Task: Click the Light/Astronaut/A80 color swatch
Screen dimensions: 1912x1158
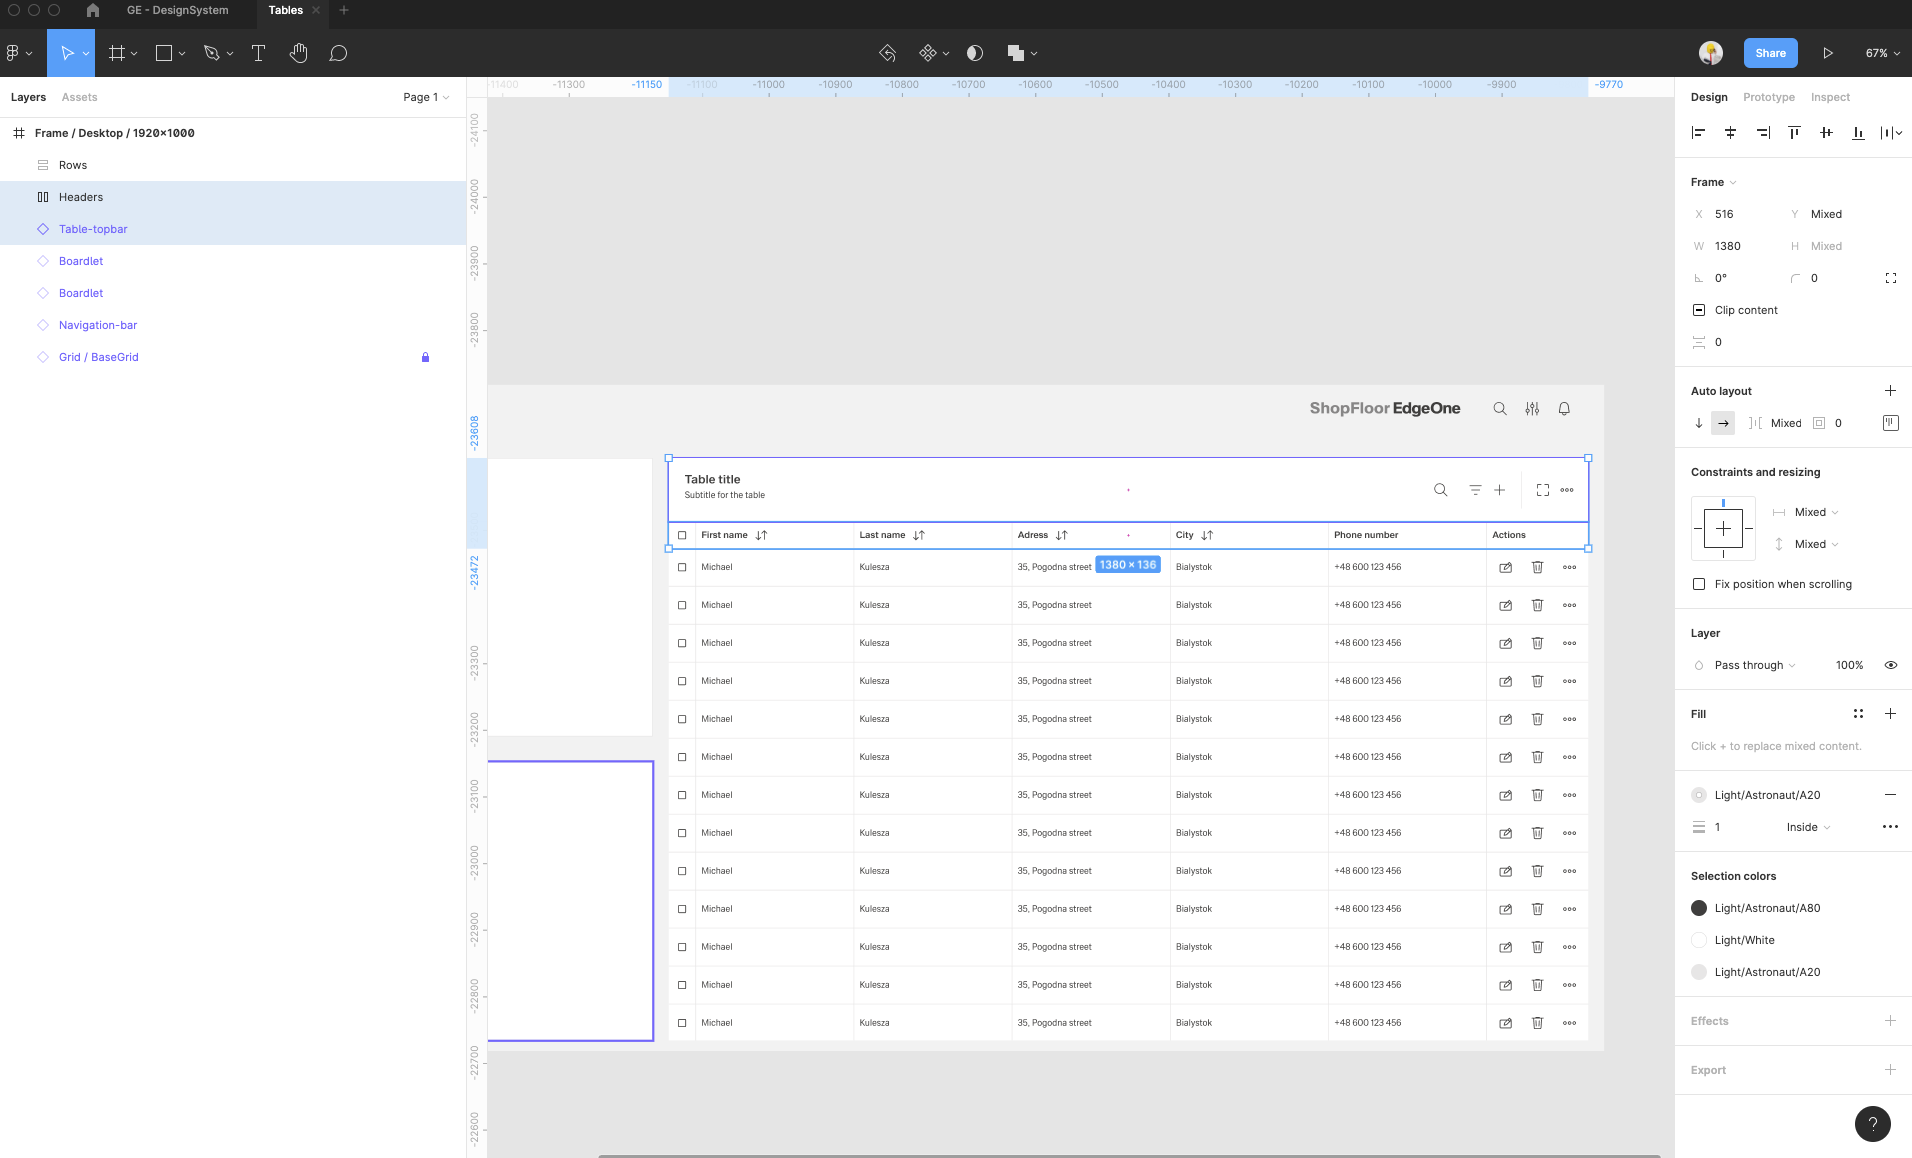Action: pyautogui.click(x=1699, y=908)
